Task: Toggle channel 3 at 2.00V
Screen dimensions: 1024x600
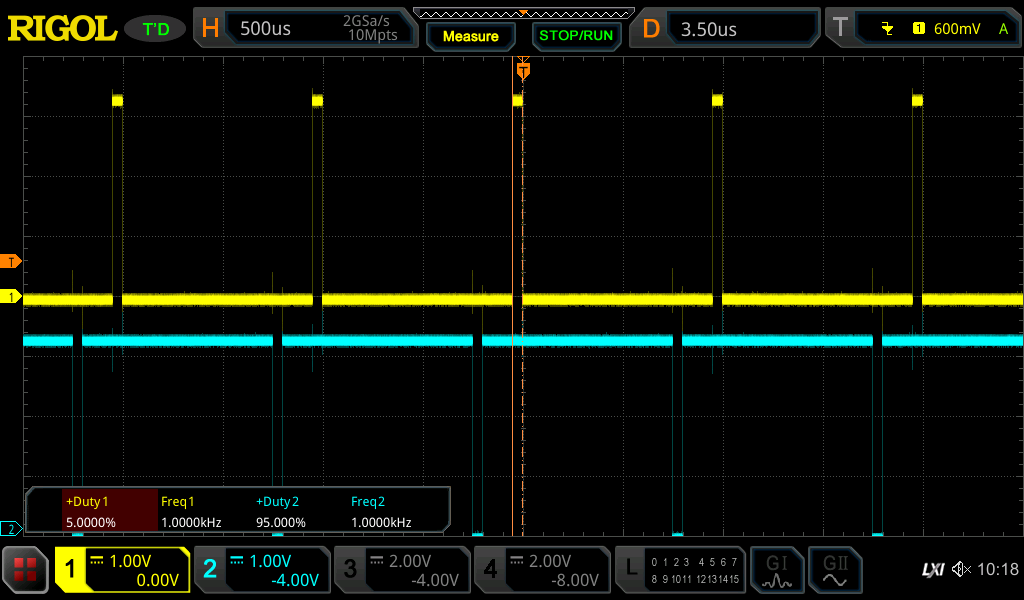Action: point(402,570)
